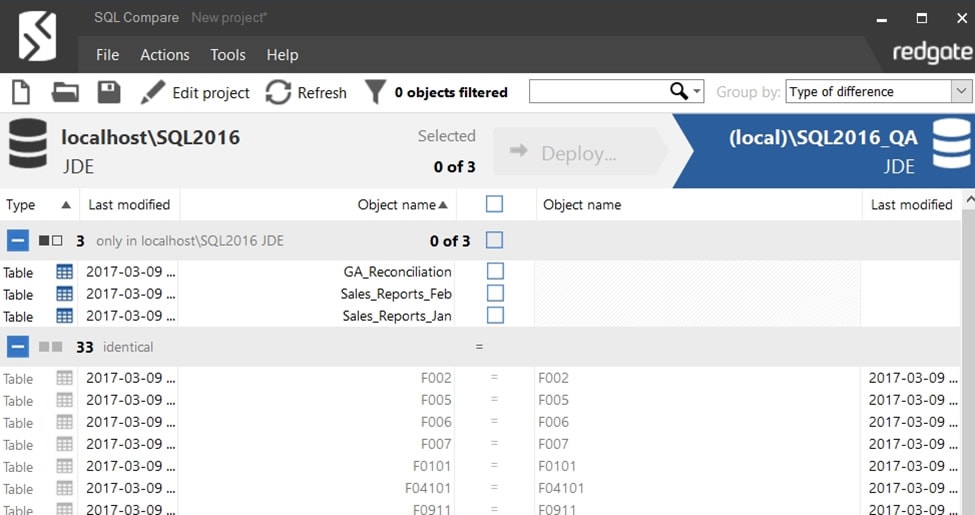The image size is (975, 515).
Task: Click table icon in the F04101 row
Action: [x=64, y=488]
